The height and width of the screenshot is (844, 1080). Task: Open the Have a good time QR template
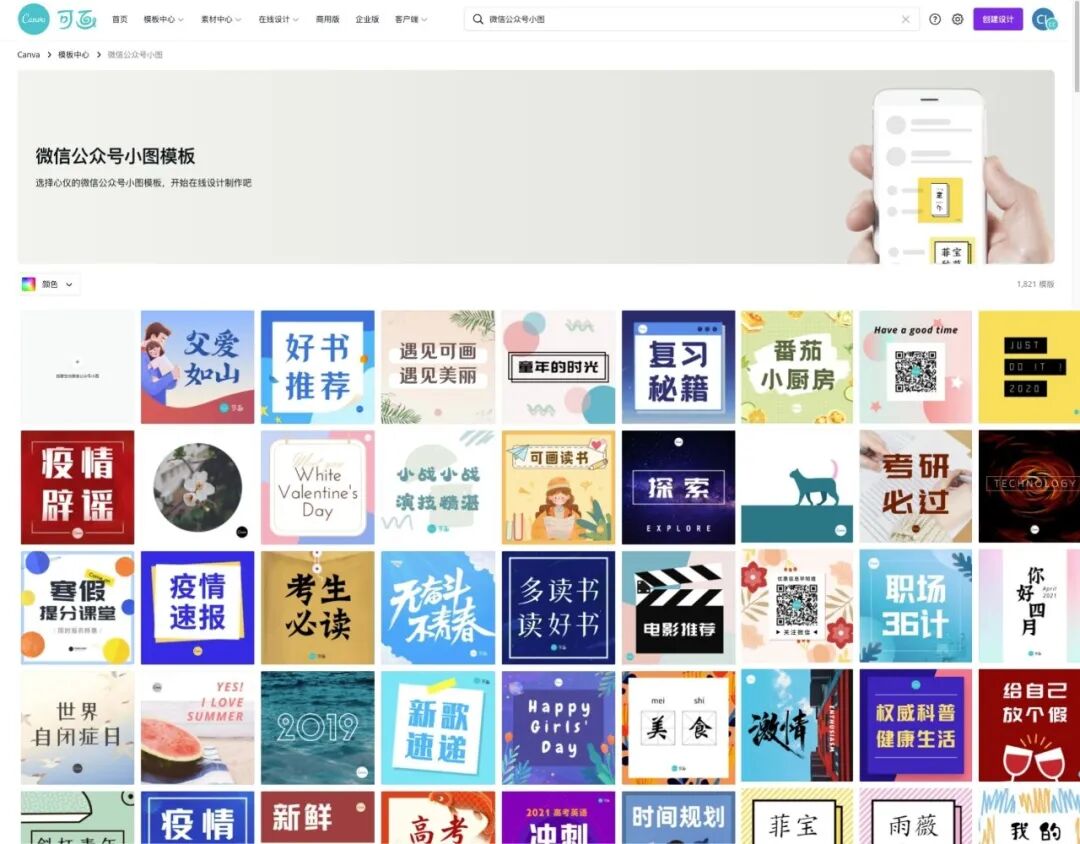(915, 367)
